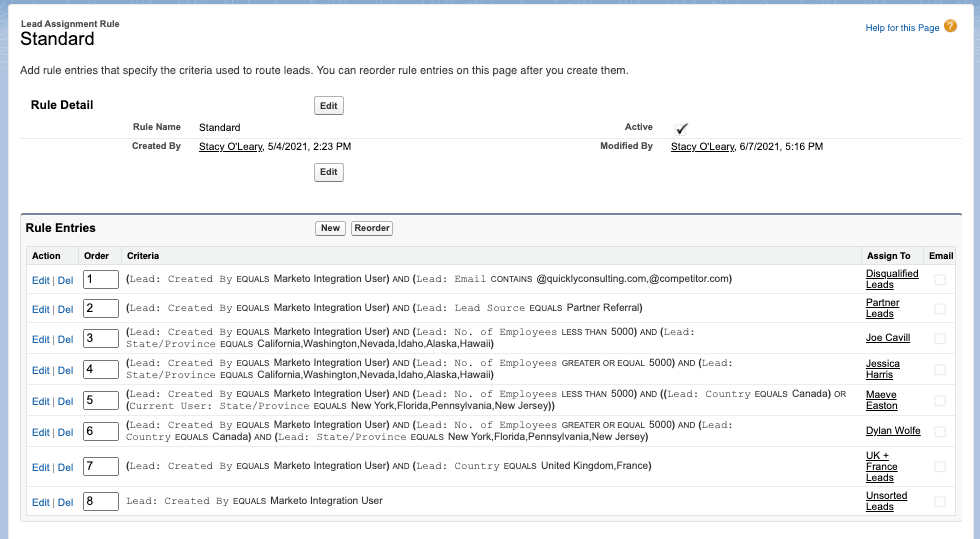This screenshot has width=980, height=539.
Task: Click the order field containing 4
Action: [101, 370]
